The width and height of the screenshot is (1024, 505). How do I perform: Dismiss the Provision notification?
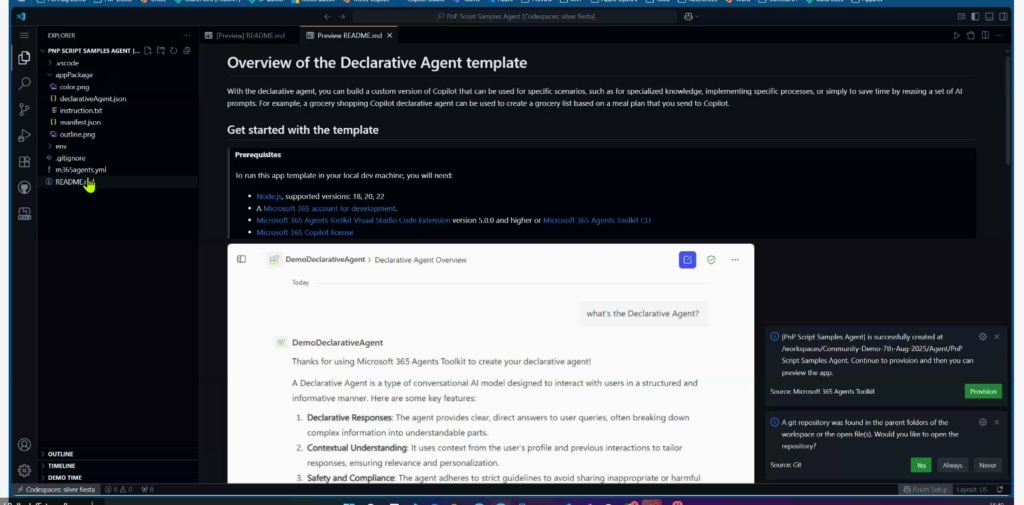(x=997, y=336)
